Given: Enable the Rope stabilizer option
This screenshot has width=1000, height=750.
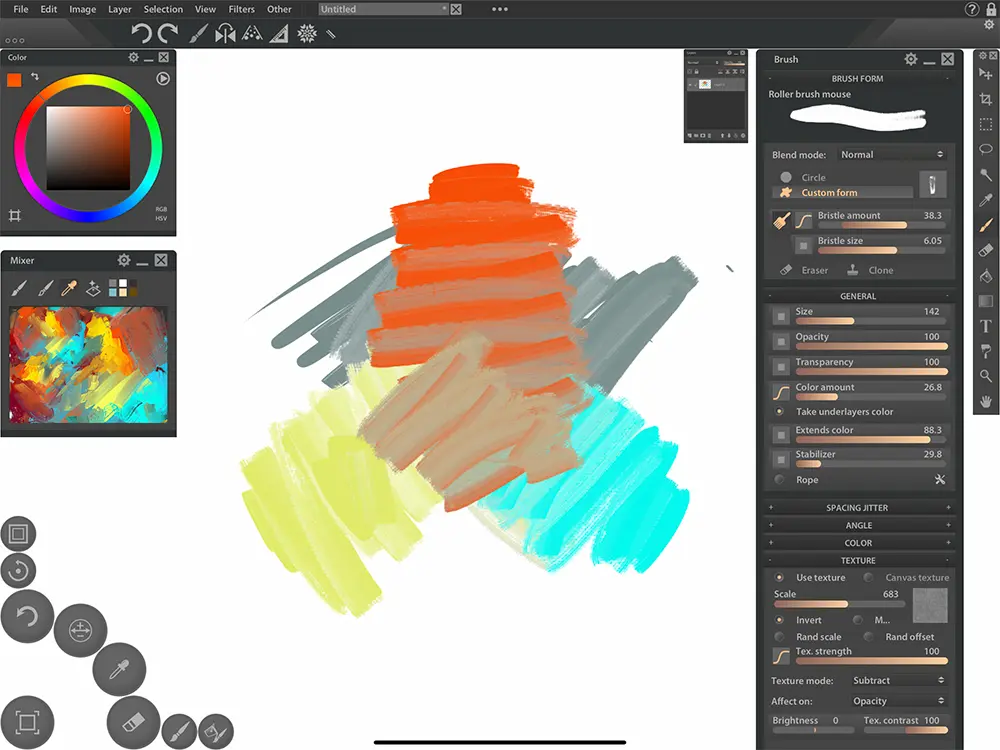Looking at the screenshot, I should tap(780, 480).
